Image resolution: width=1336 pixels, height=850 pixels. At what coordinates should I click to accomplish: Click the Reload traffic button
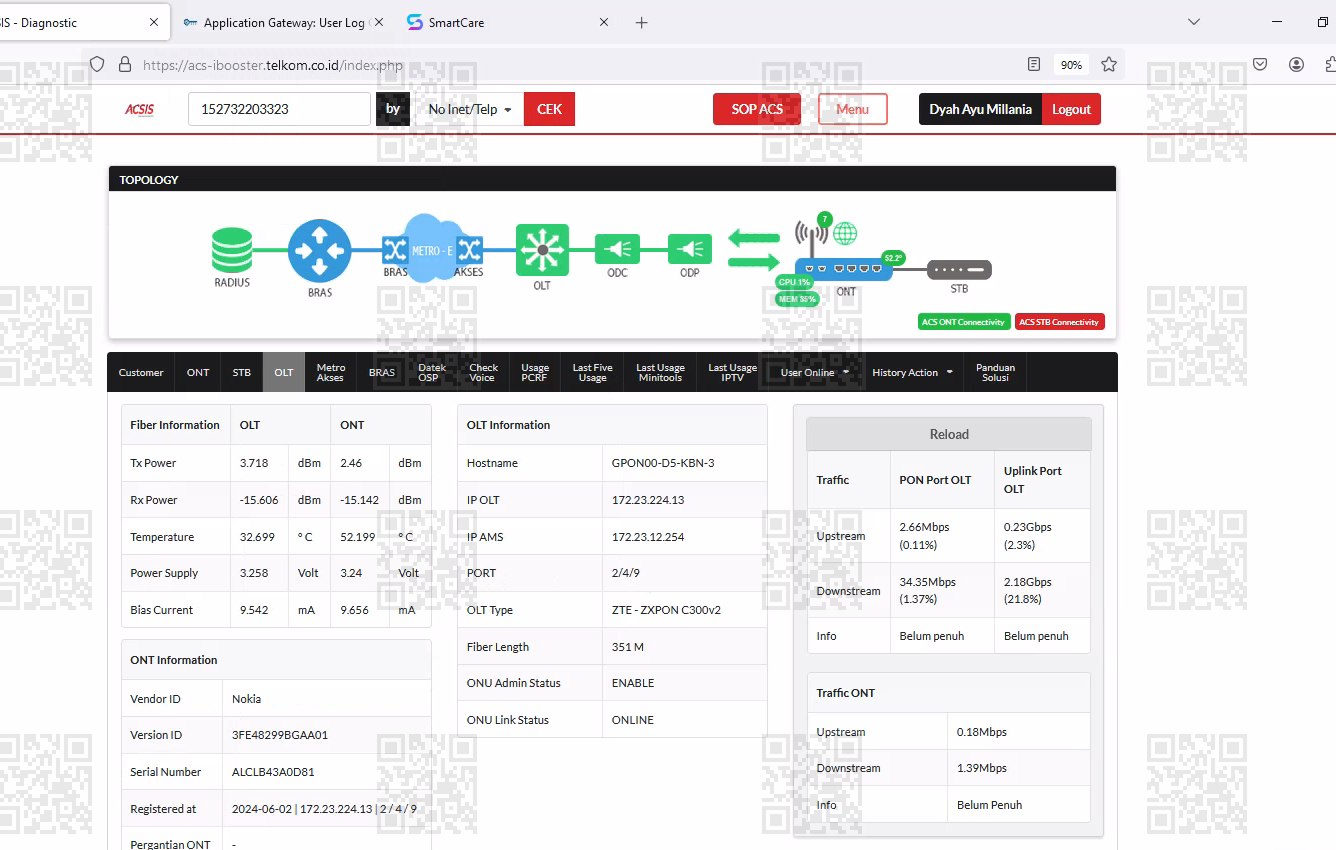pyautogui.click(x=949, y=434)
